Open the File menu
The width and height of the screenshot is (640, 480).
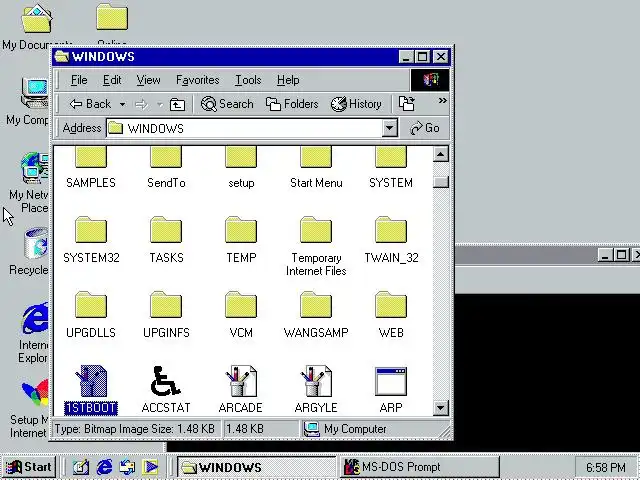pos(79,80)
